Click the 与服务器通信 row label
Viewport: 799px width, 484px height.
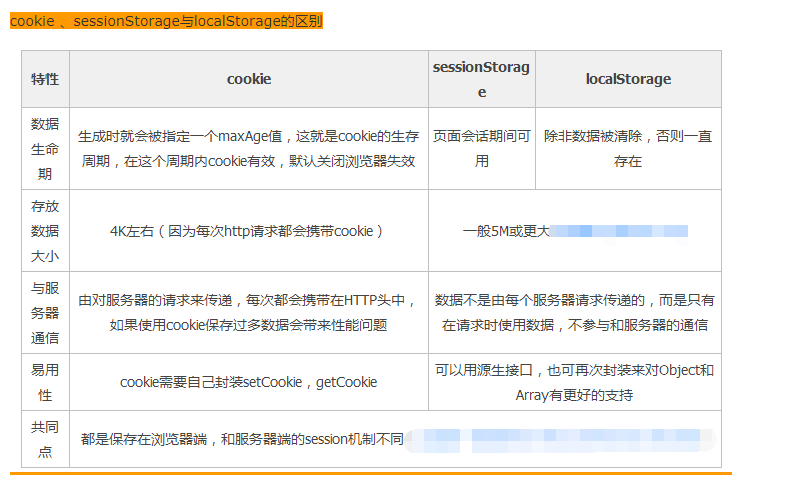tap(45, 312)
